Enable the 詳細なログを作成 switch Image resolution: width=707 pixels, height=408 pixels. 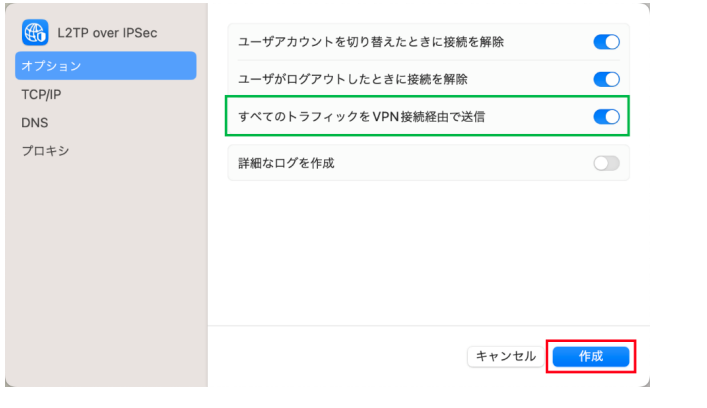[606, 163]
